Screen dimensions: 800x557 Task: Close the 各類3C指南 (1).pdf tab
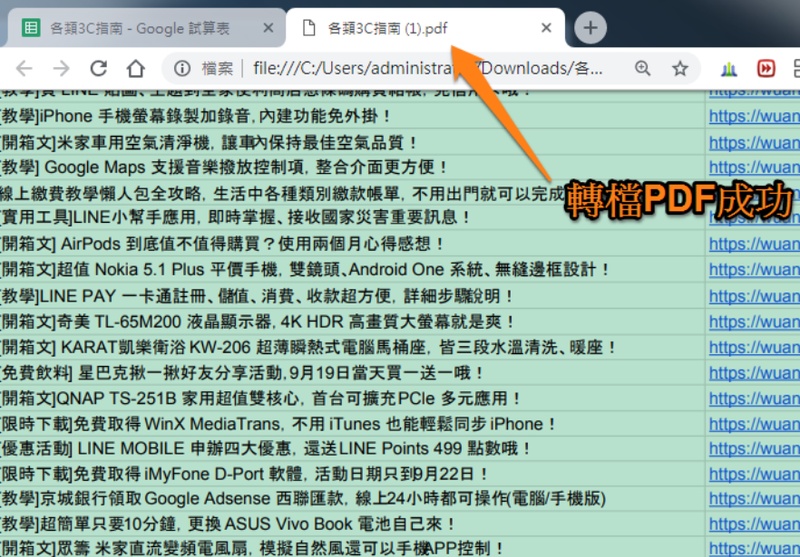546,28
